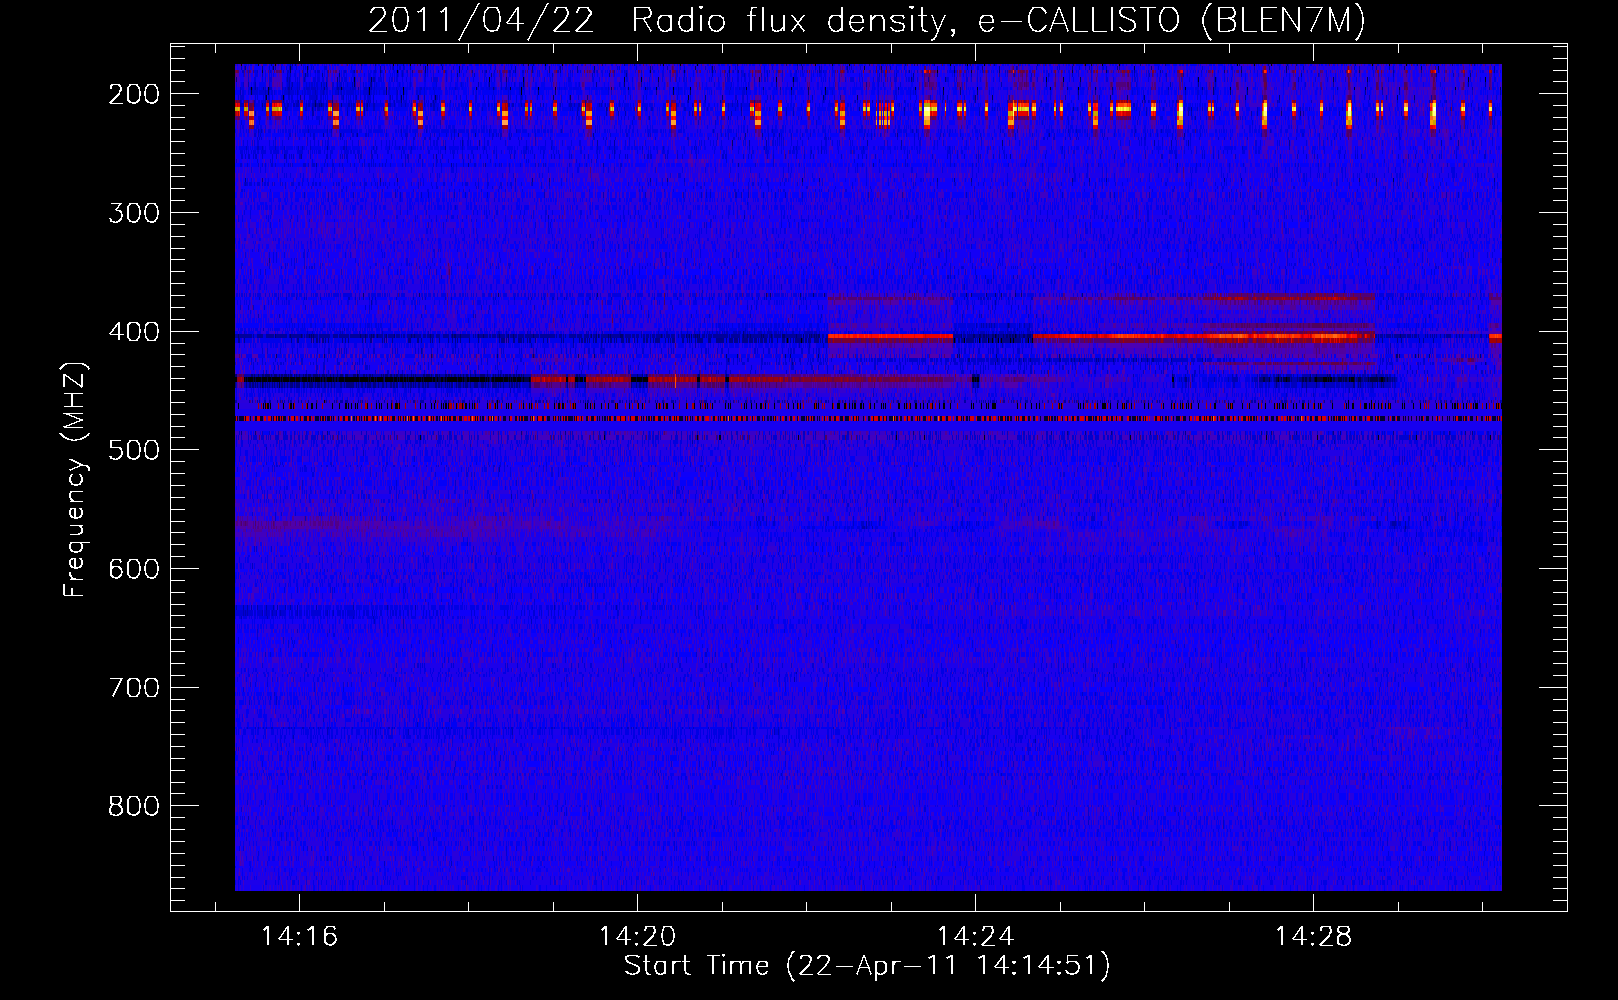Screen dimensions: 1618x1000
Task: Click the 'Frequency (MHZ)' axis label
Action: click(x=75, y=479)
